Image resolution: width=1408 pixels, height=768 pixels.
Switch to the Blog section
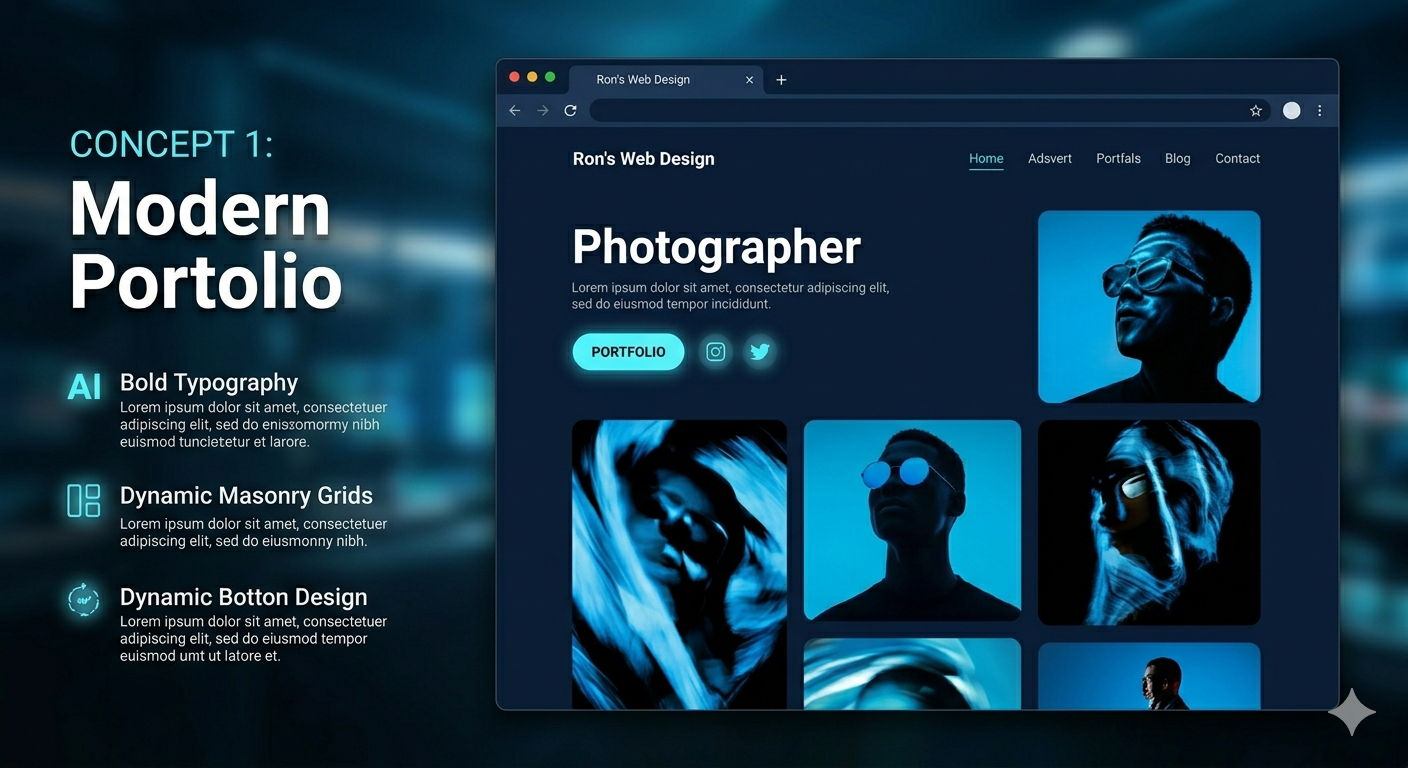[1177, 158]
